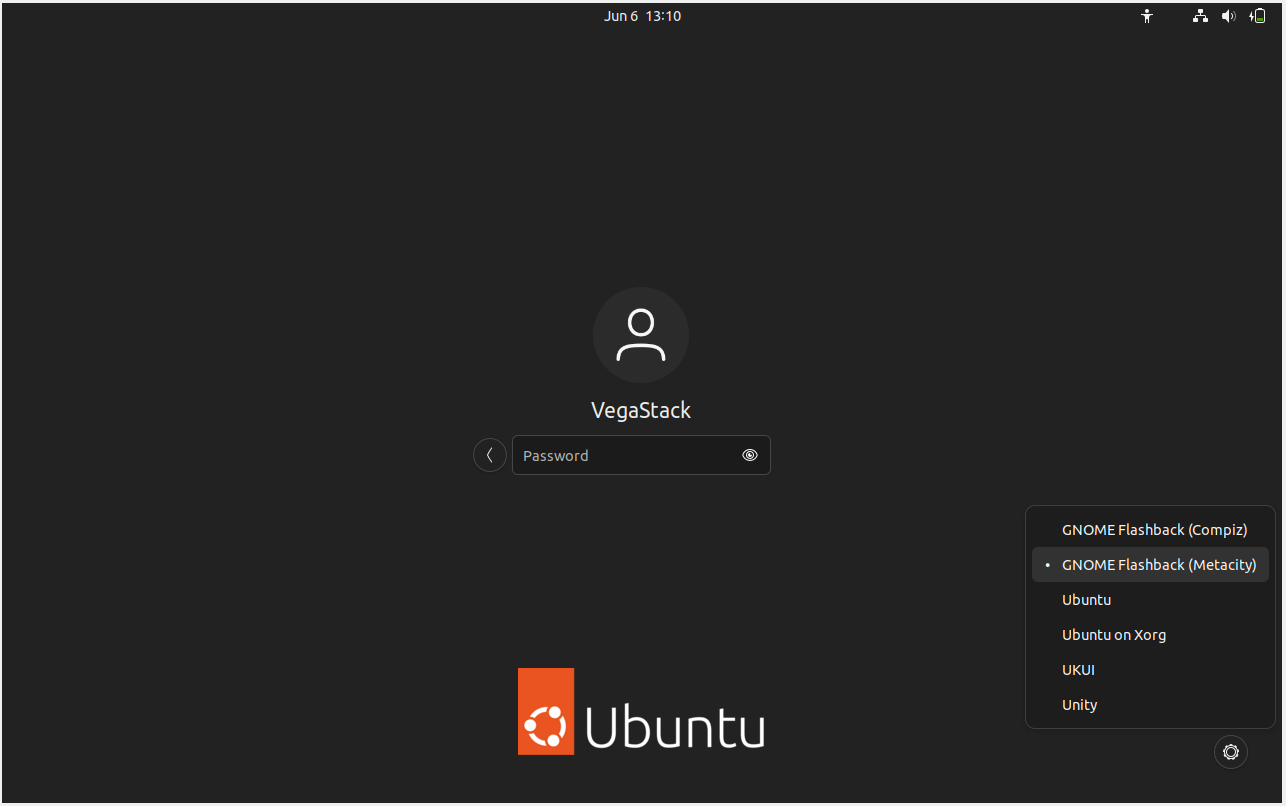
Task: Click the battery status icon
Action: [x=1258, y=16]
